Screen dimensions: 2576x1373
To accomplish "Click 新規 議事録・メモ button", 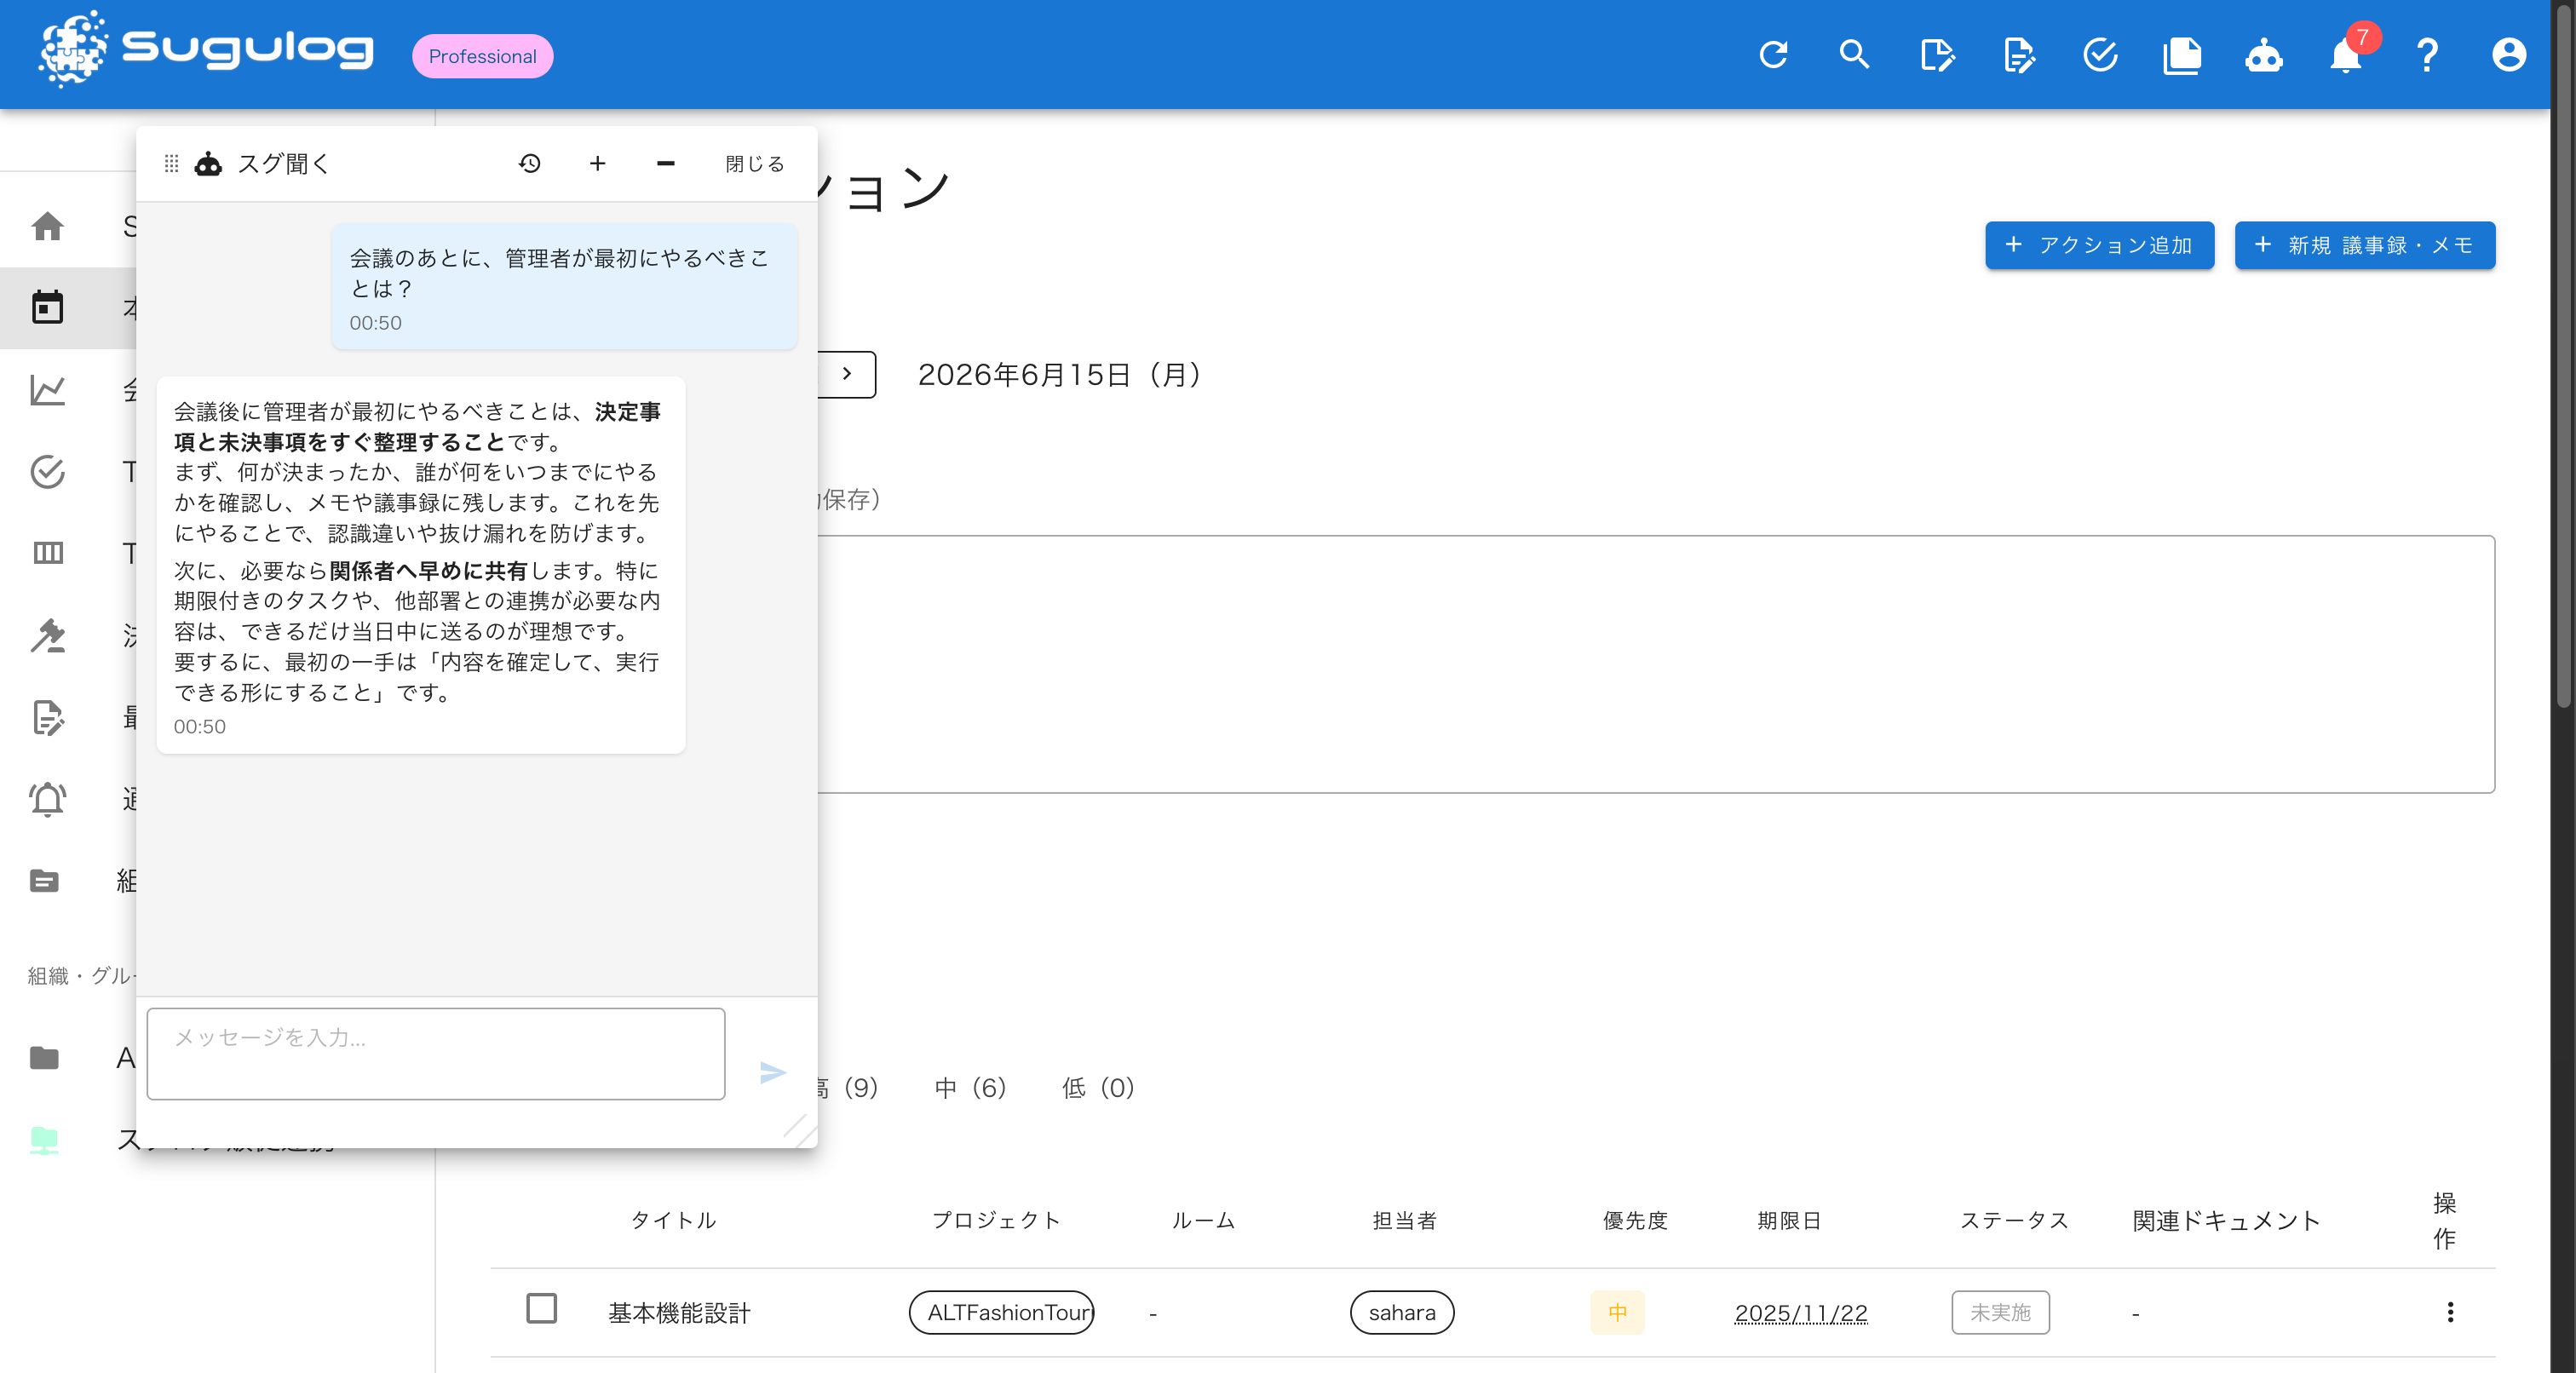I will tap(2364, 245).
